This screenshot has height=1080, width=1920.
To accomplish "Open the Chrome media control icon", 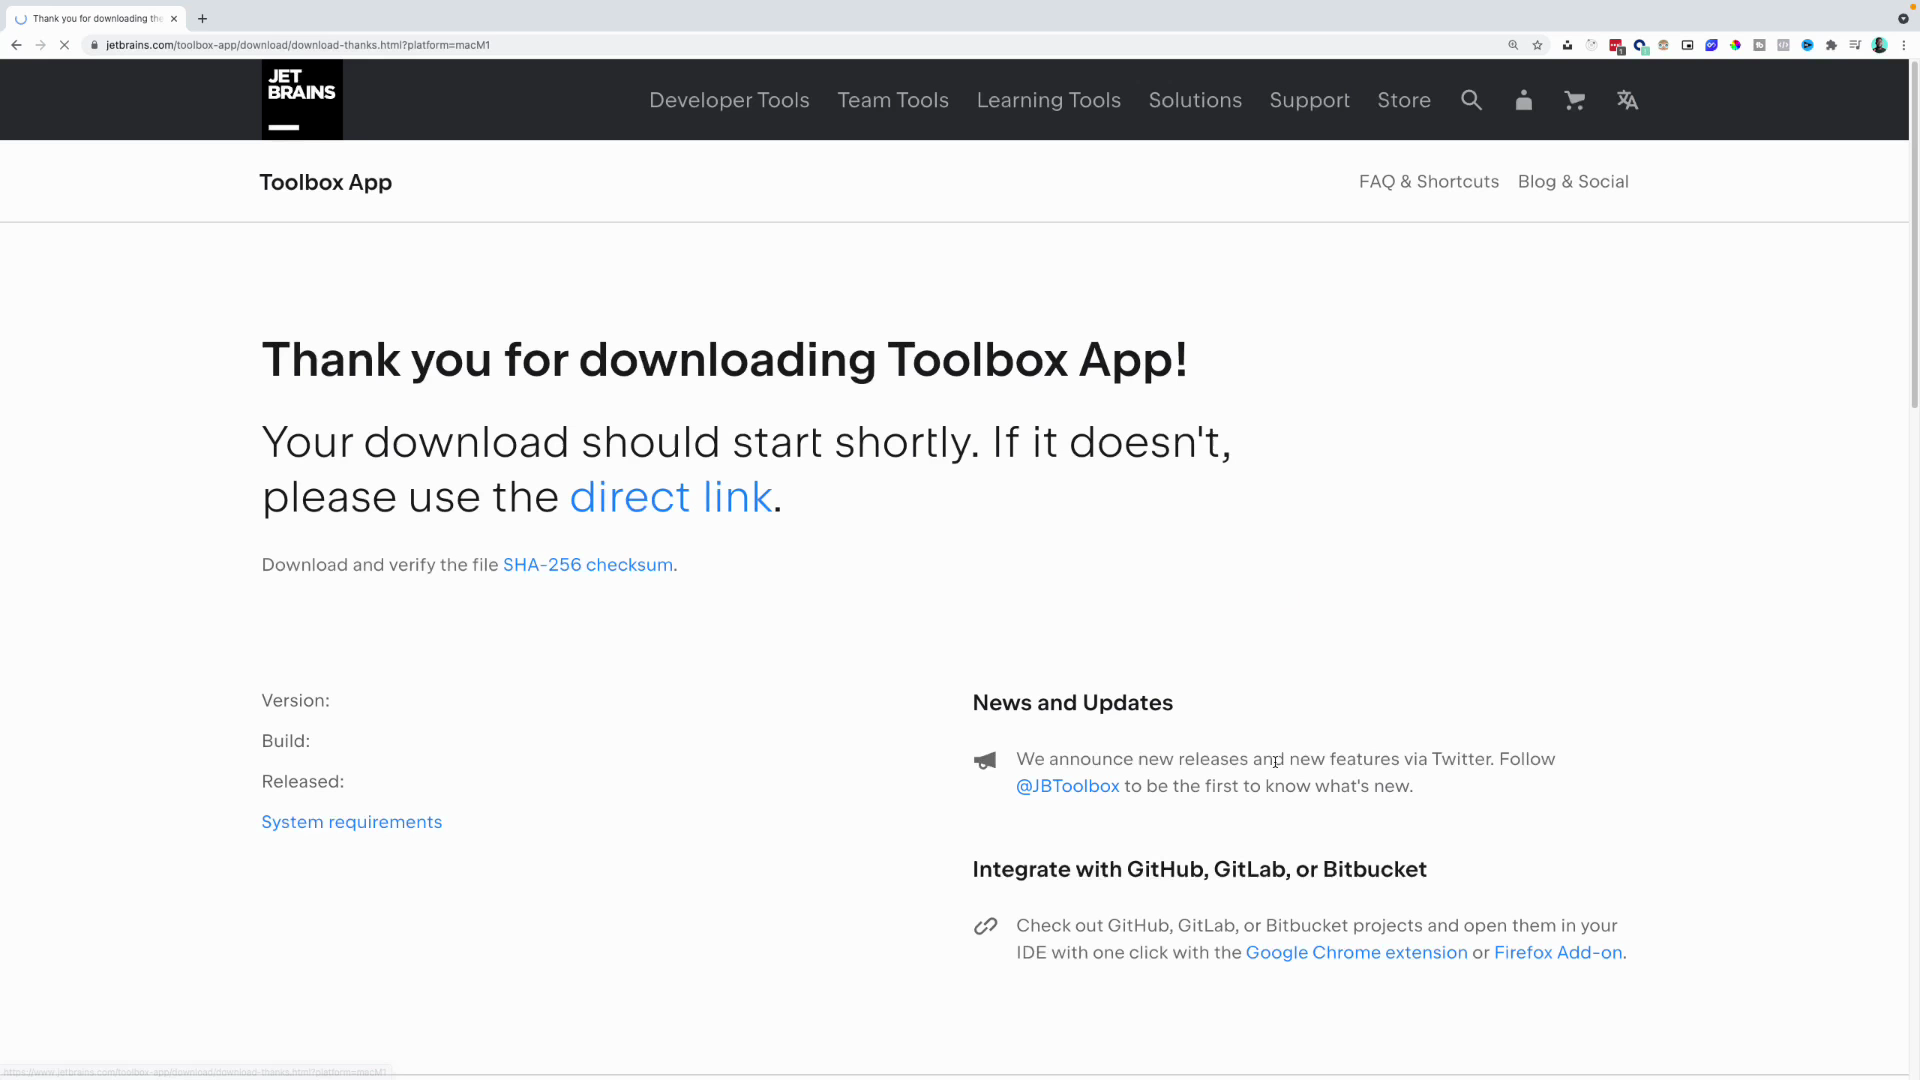I will 1855,45.
